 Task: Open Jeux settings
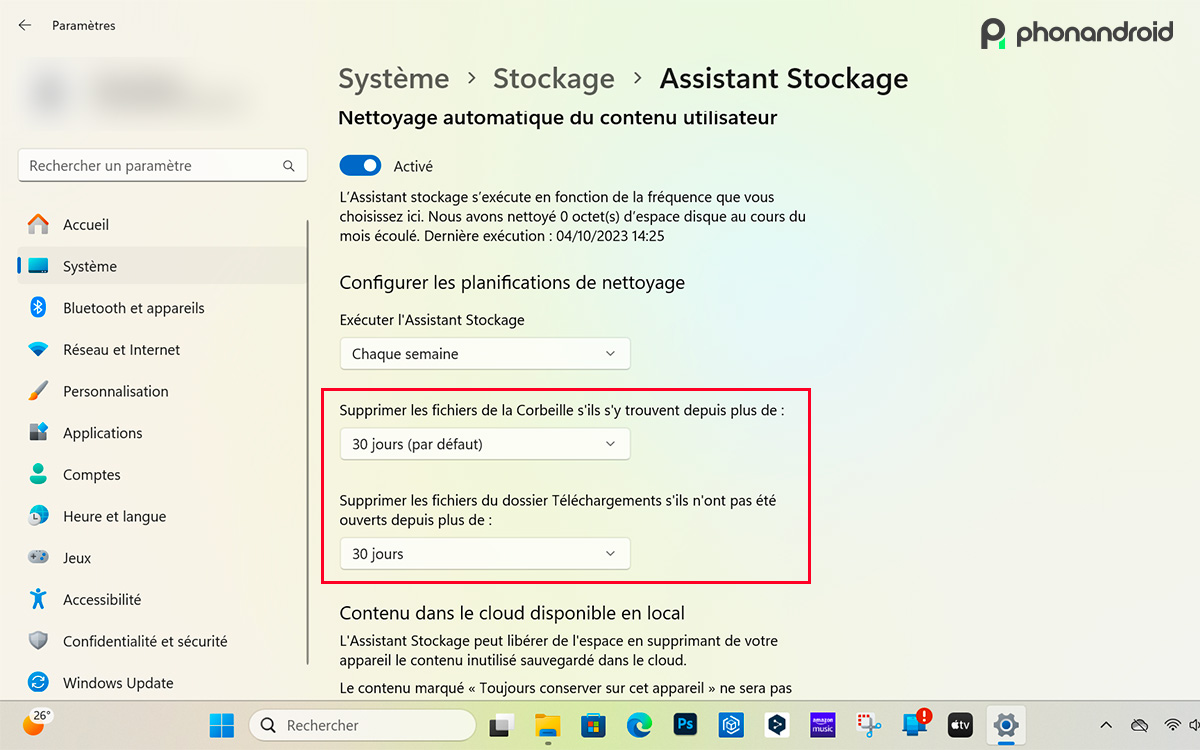click(x=80, y=557)
